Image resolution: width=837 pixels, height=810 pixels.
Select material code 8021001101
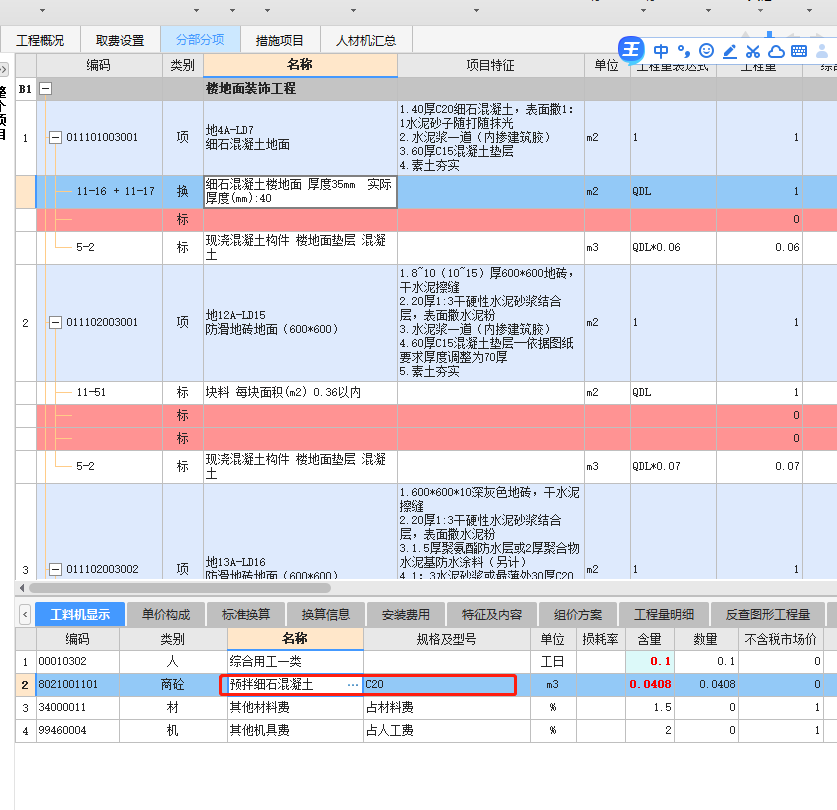click(68, 685)
